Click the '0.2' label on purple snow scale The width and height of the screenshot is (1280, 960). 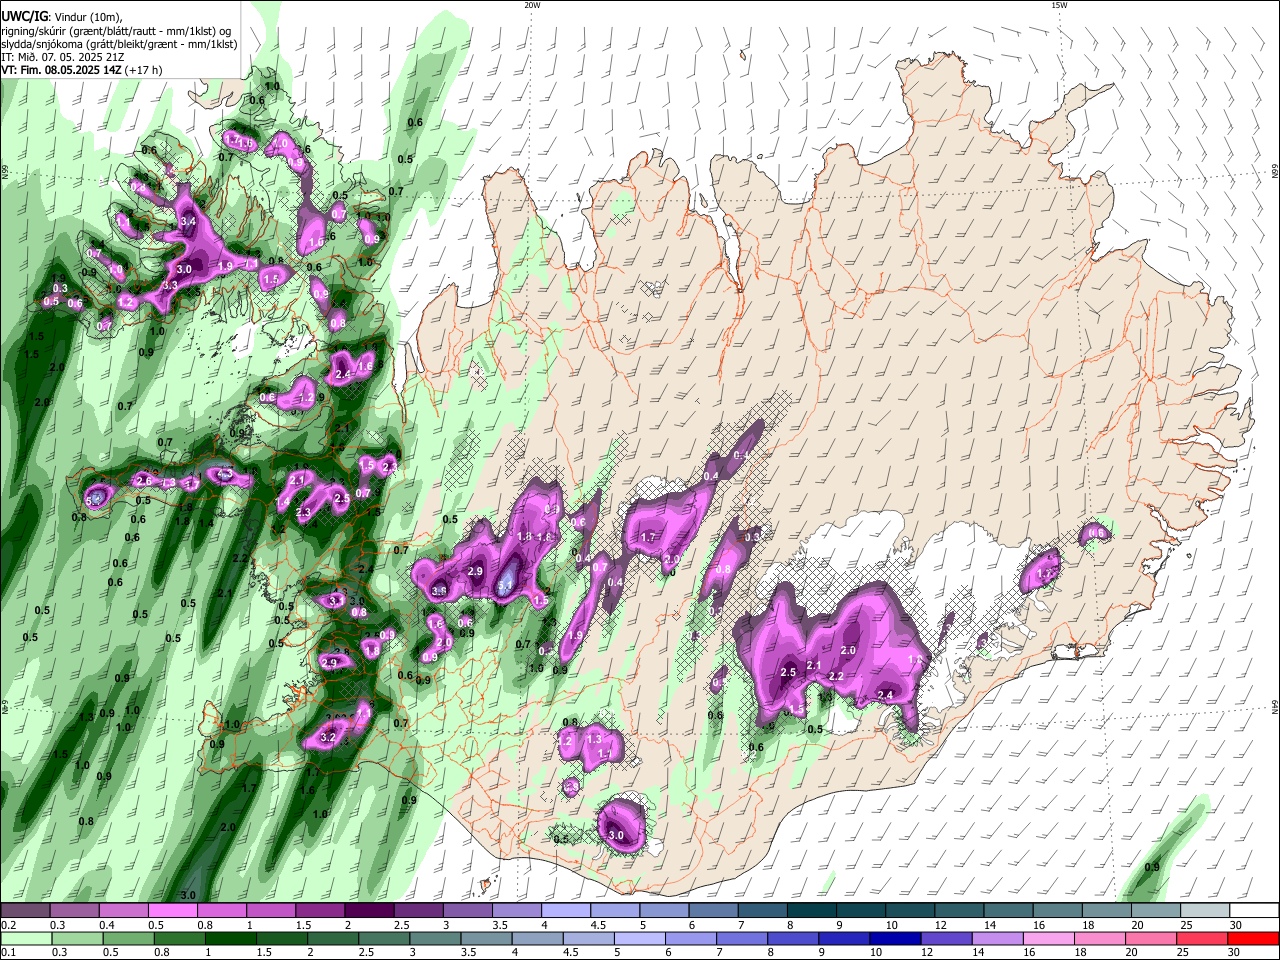9,925
